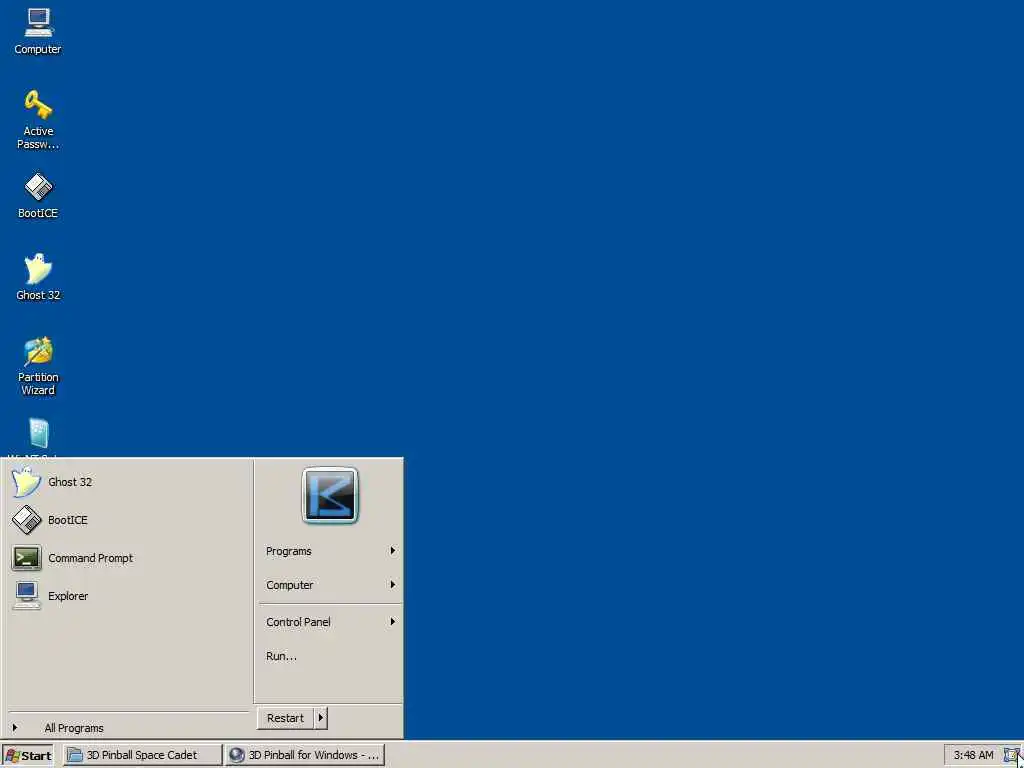
Task: Click the Programs submenu arrow
Action: pyautogui.click(x=392, y=551)
